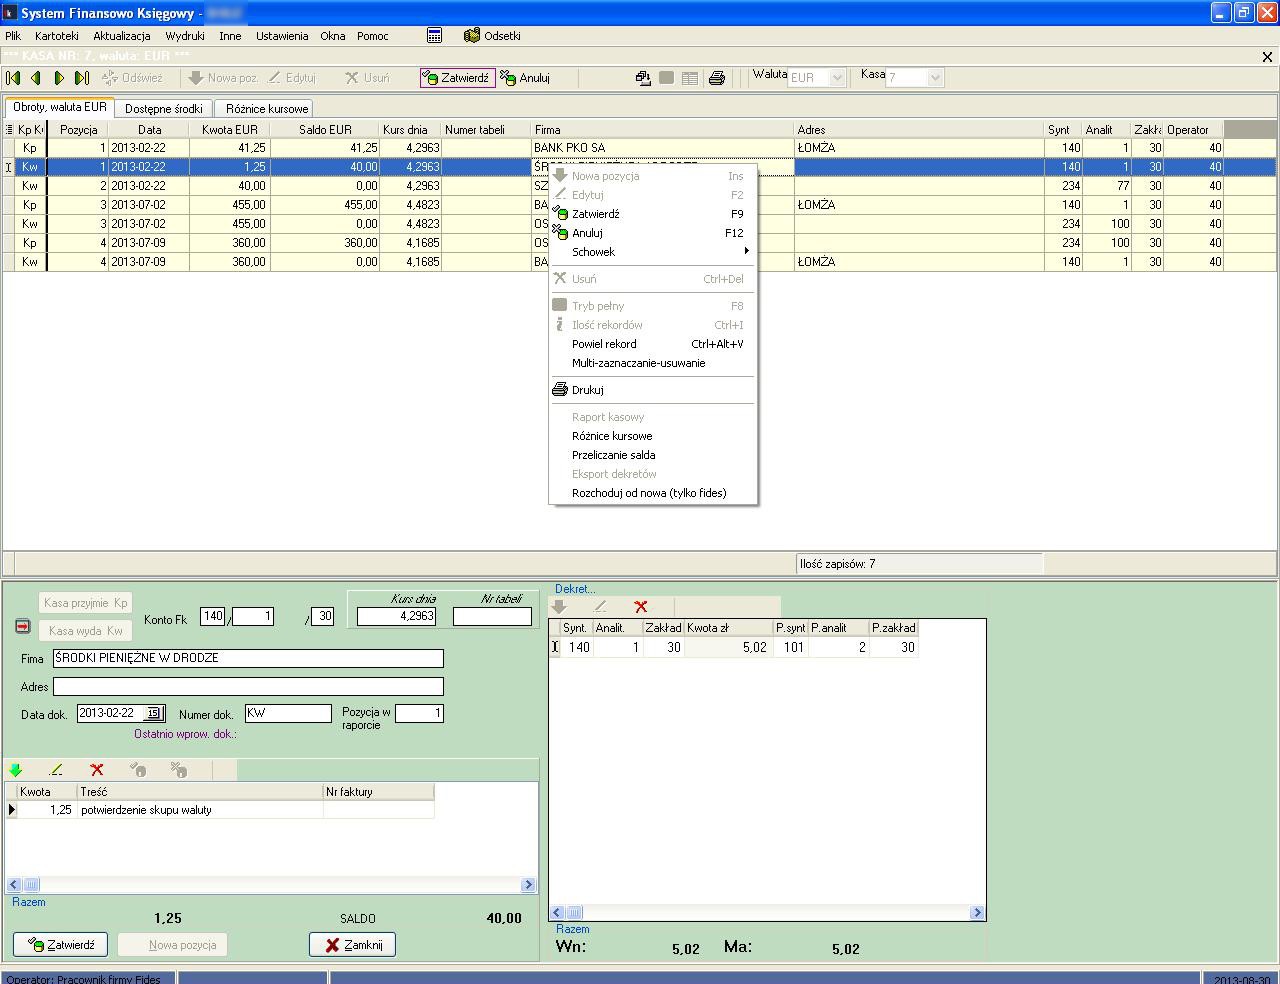Screen dimensions: 1280x984
Task: Click right arrow of Kwota table scrollbar
Action: [528, 885]
